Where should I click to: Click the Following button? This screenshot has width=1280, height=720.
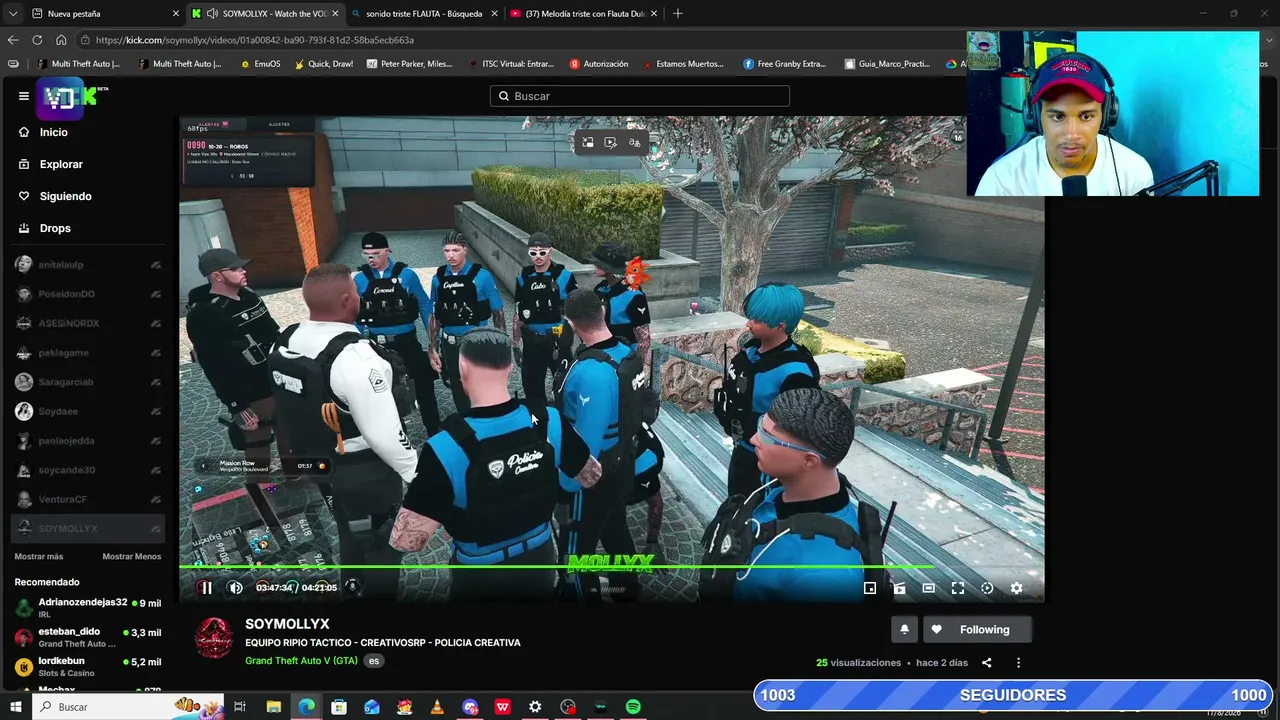point(976,629)
